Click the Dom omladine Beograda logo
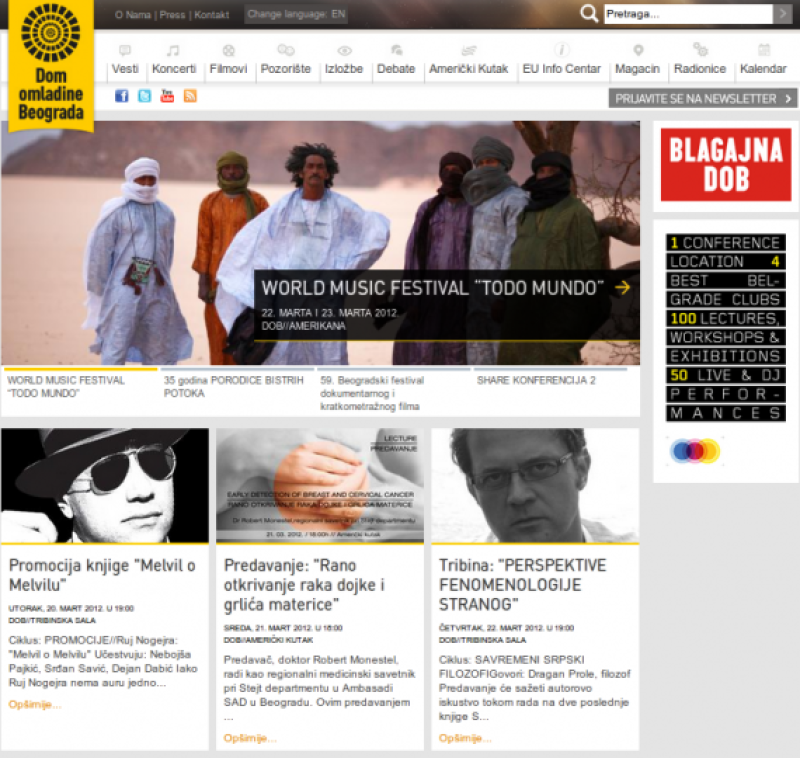Image resolution: width=800 pixels, height=758 pixels. point(50,65)
